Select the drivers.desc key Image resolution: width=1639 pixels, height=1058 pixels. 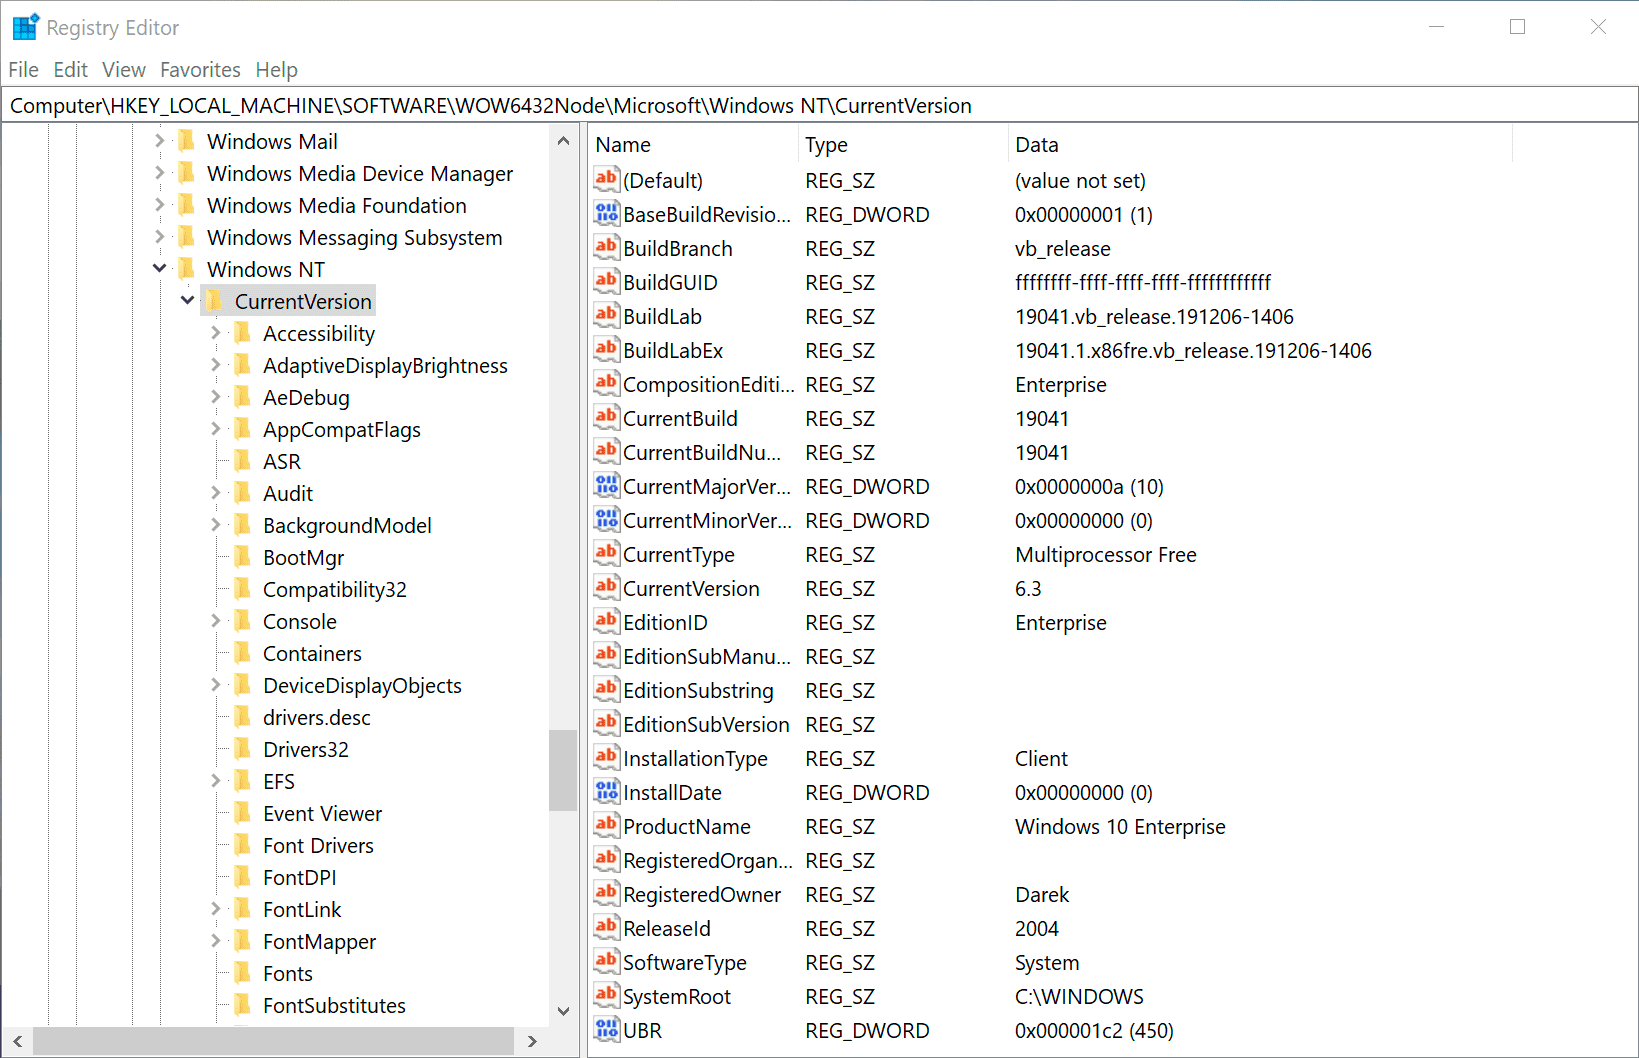[317, 717]
